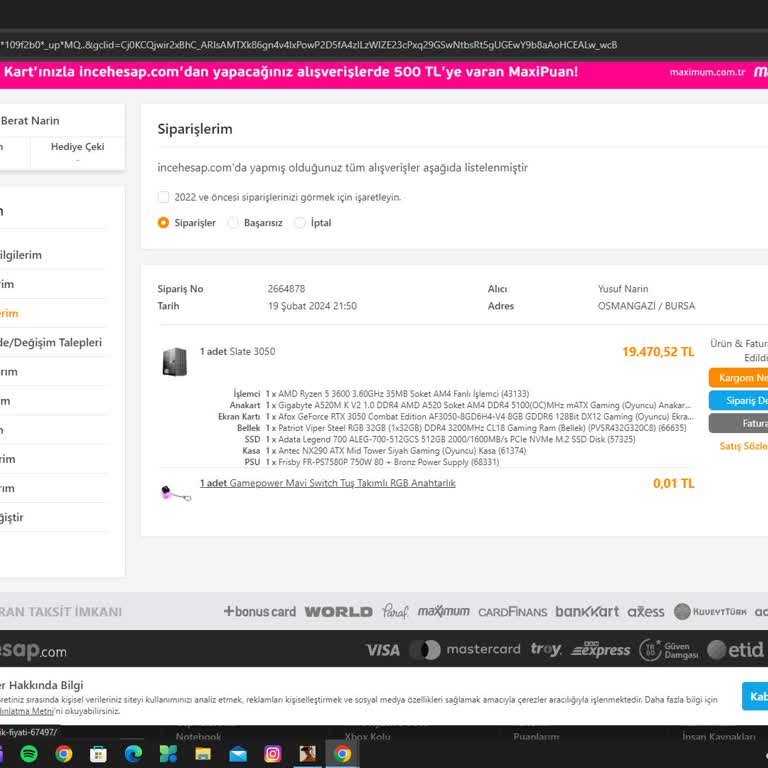Click the keychain product thumbnail
Viewport: 768px width, 768px height.
click(x=175, y=492)
